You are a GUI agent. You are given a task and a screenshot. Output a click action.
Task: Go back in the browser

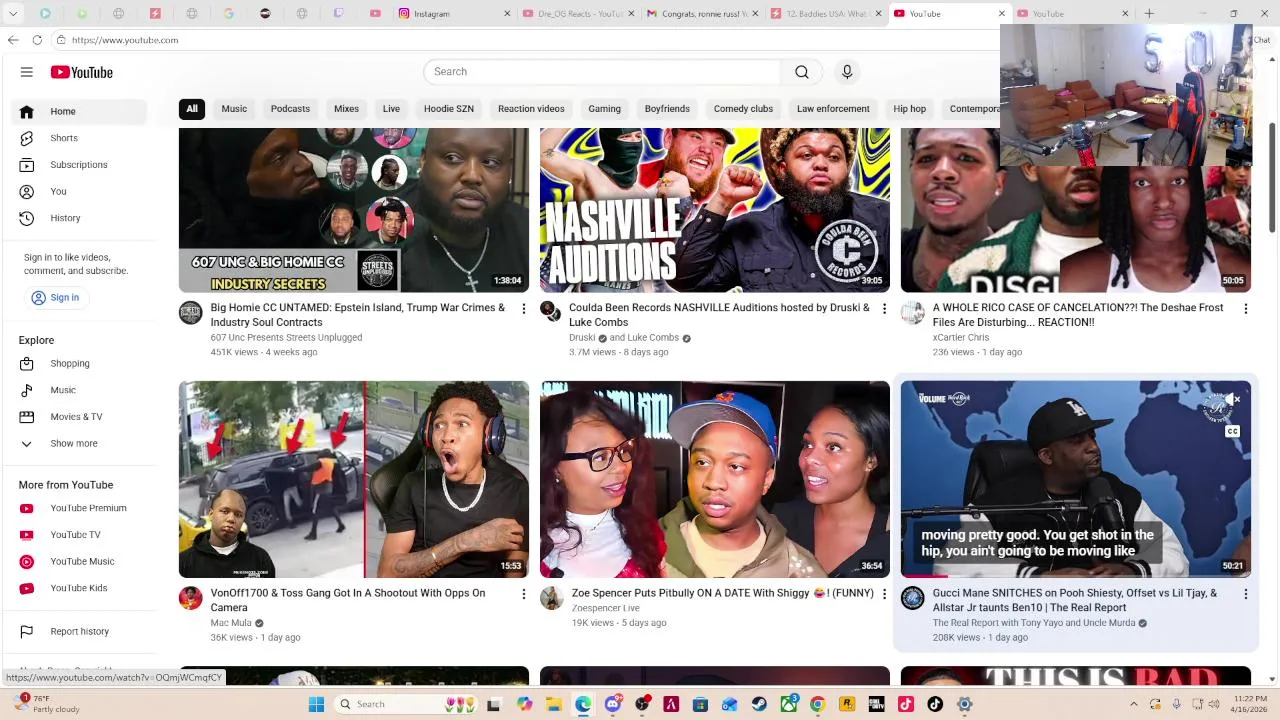pos(13,40)
